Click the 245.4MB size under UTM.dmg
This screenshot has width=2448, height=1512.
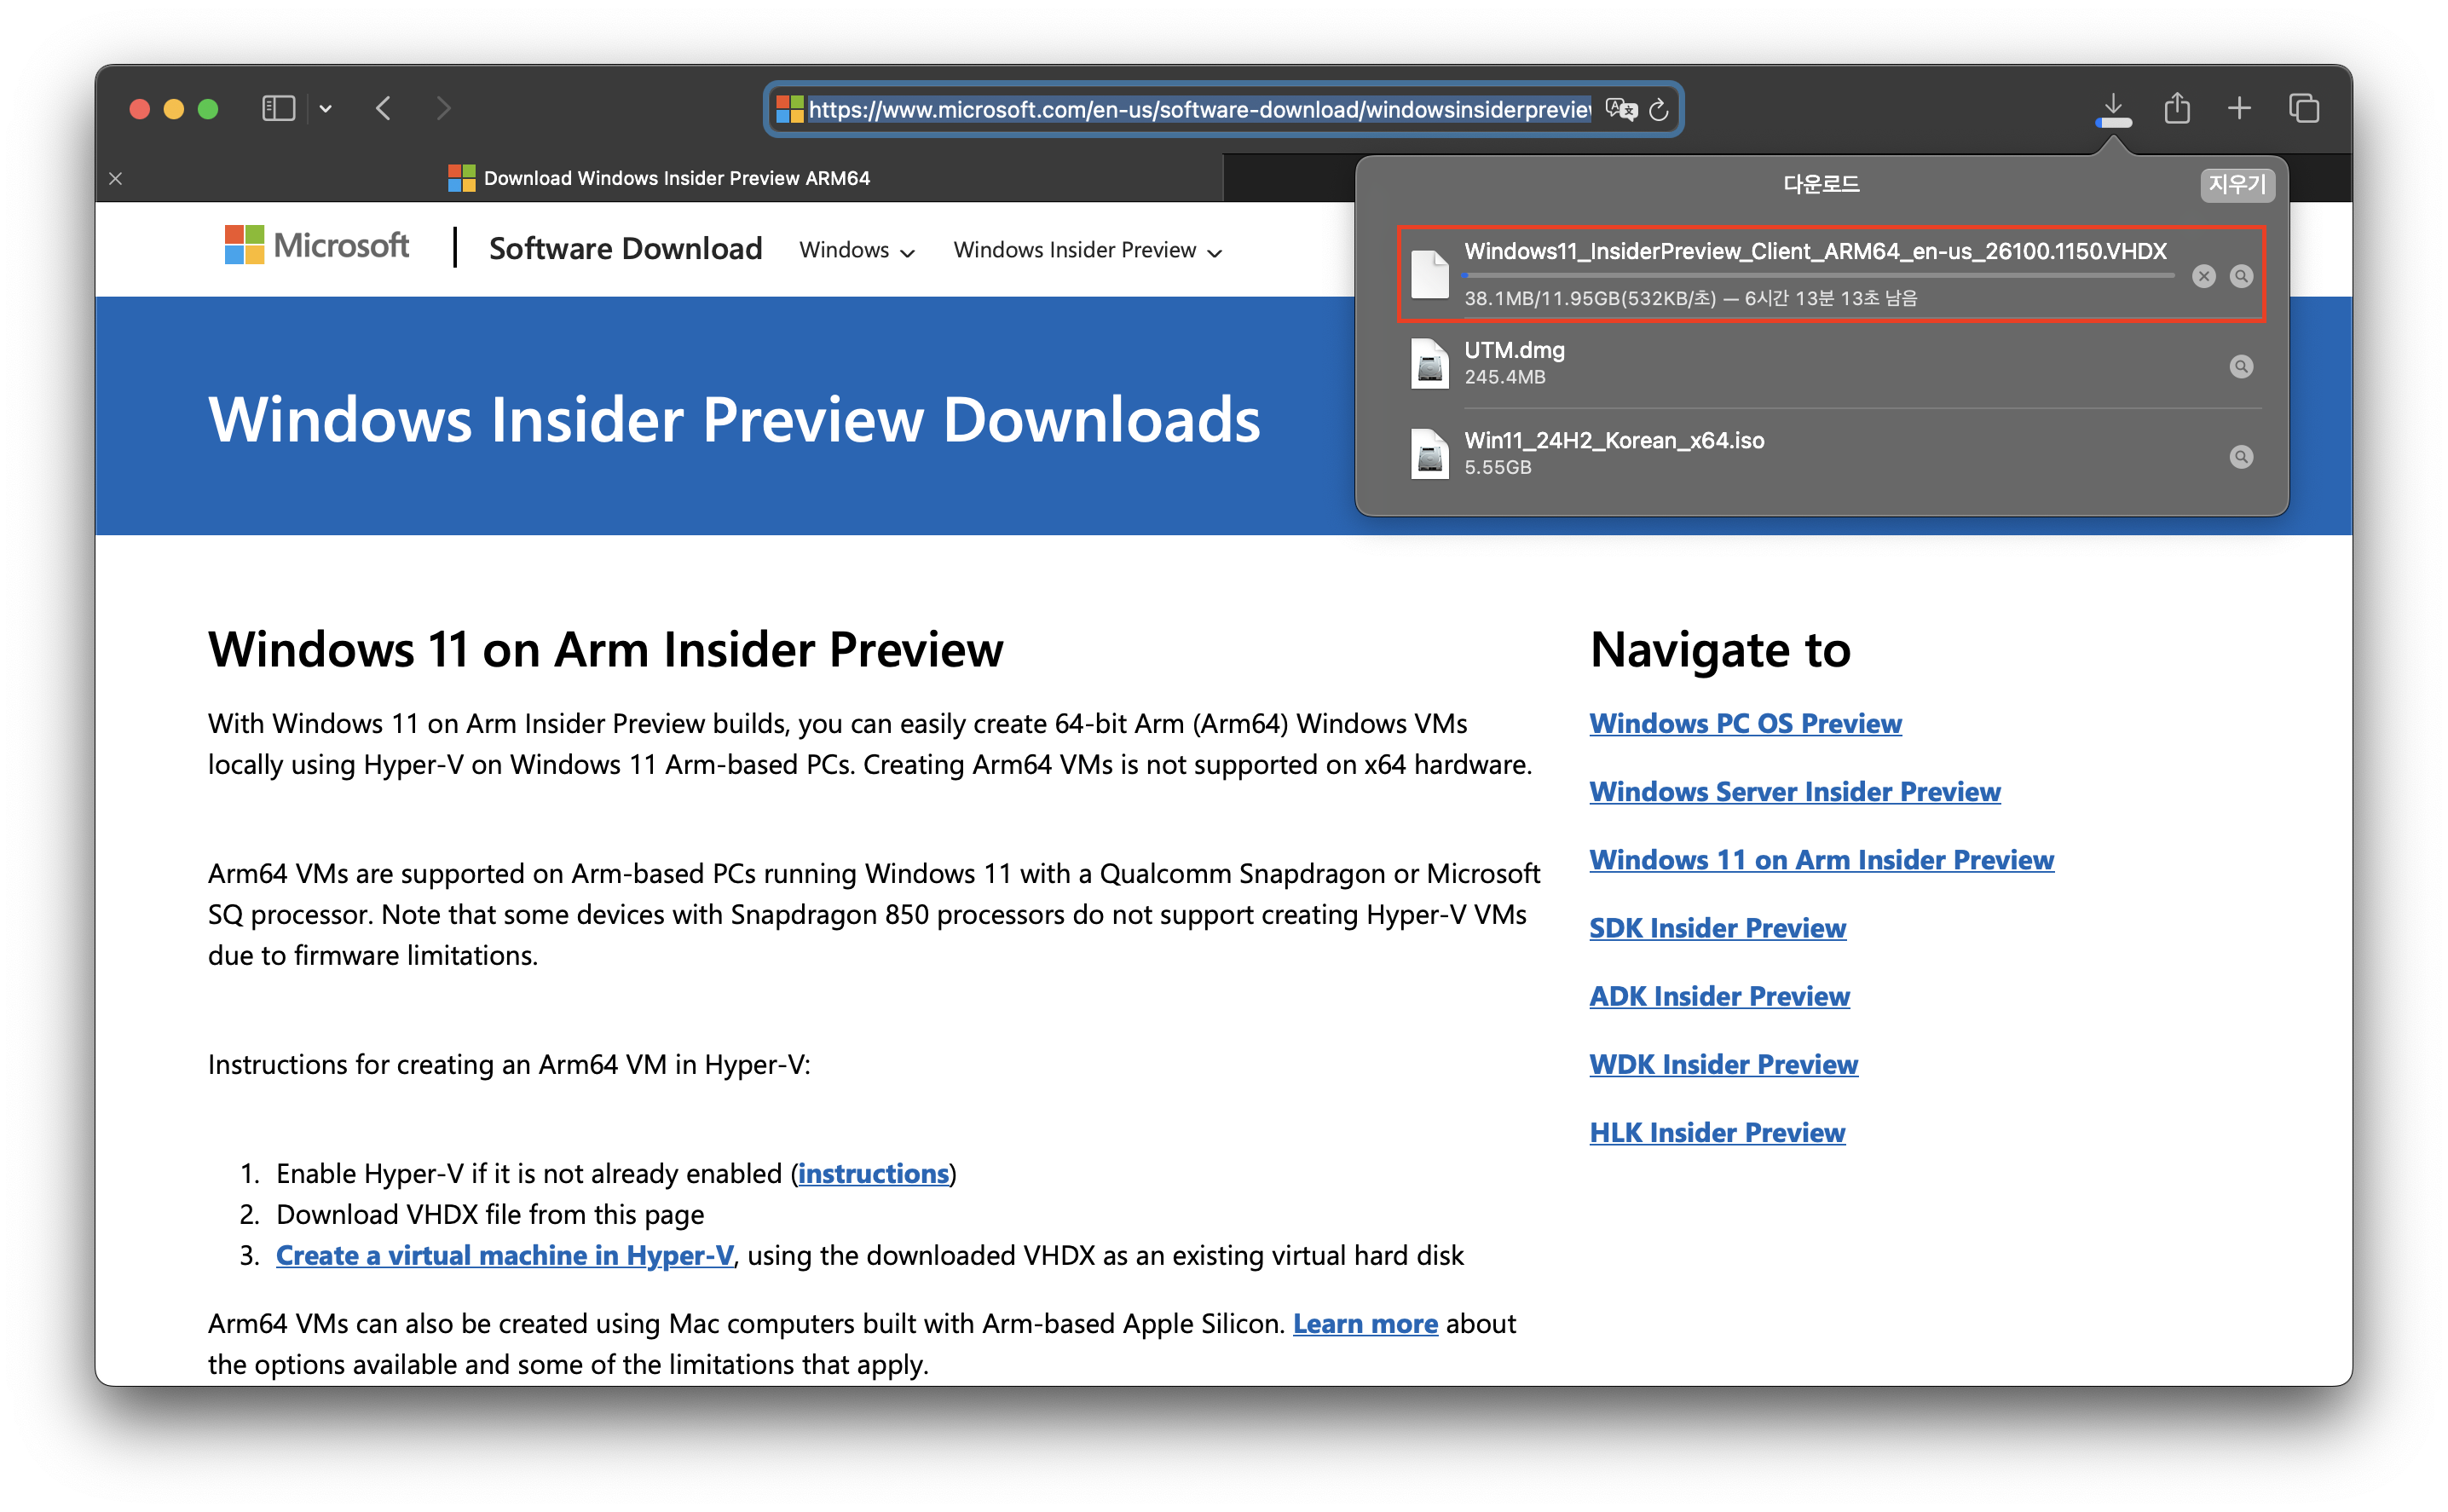coord(1504,377)
